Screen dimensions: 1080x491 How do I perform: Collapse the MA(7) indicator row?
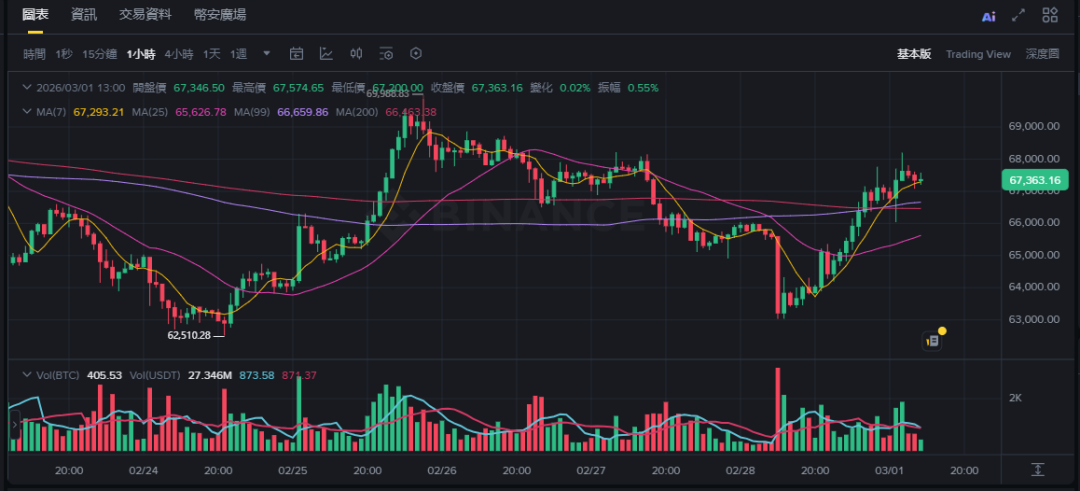27,111
